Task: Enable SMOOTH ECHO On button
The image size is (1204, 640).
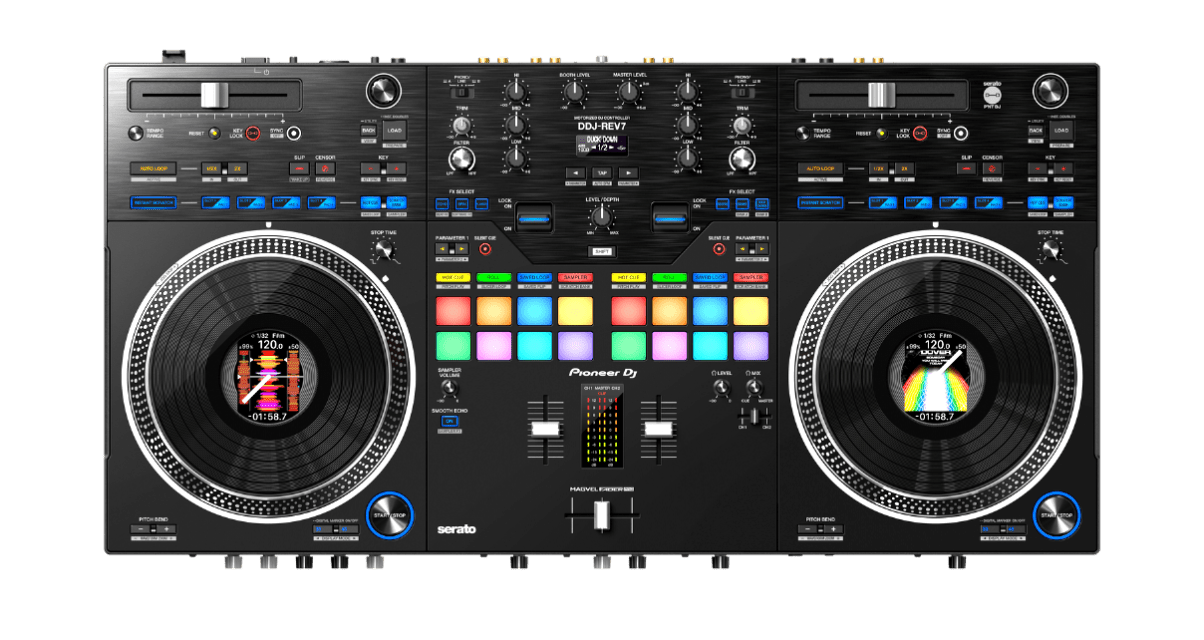Action: pyautogui.click(x=448, y=421)
